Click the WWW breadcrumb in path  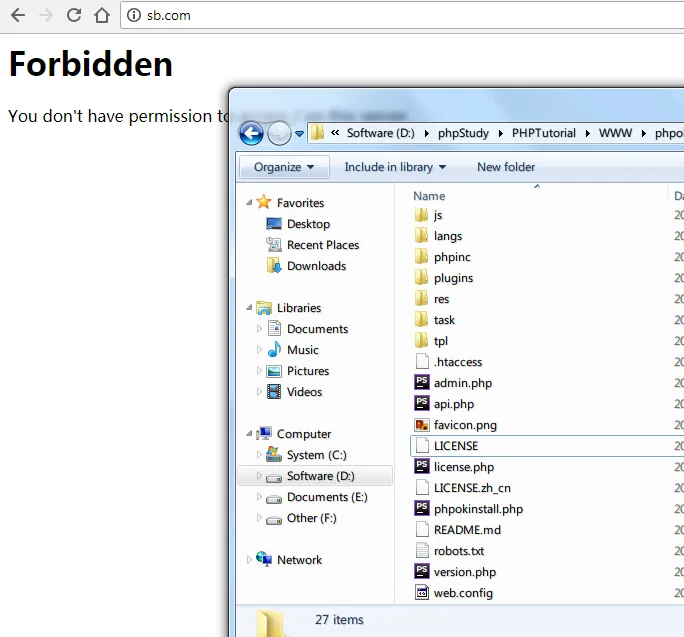click(x=616, y=133)
